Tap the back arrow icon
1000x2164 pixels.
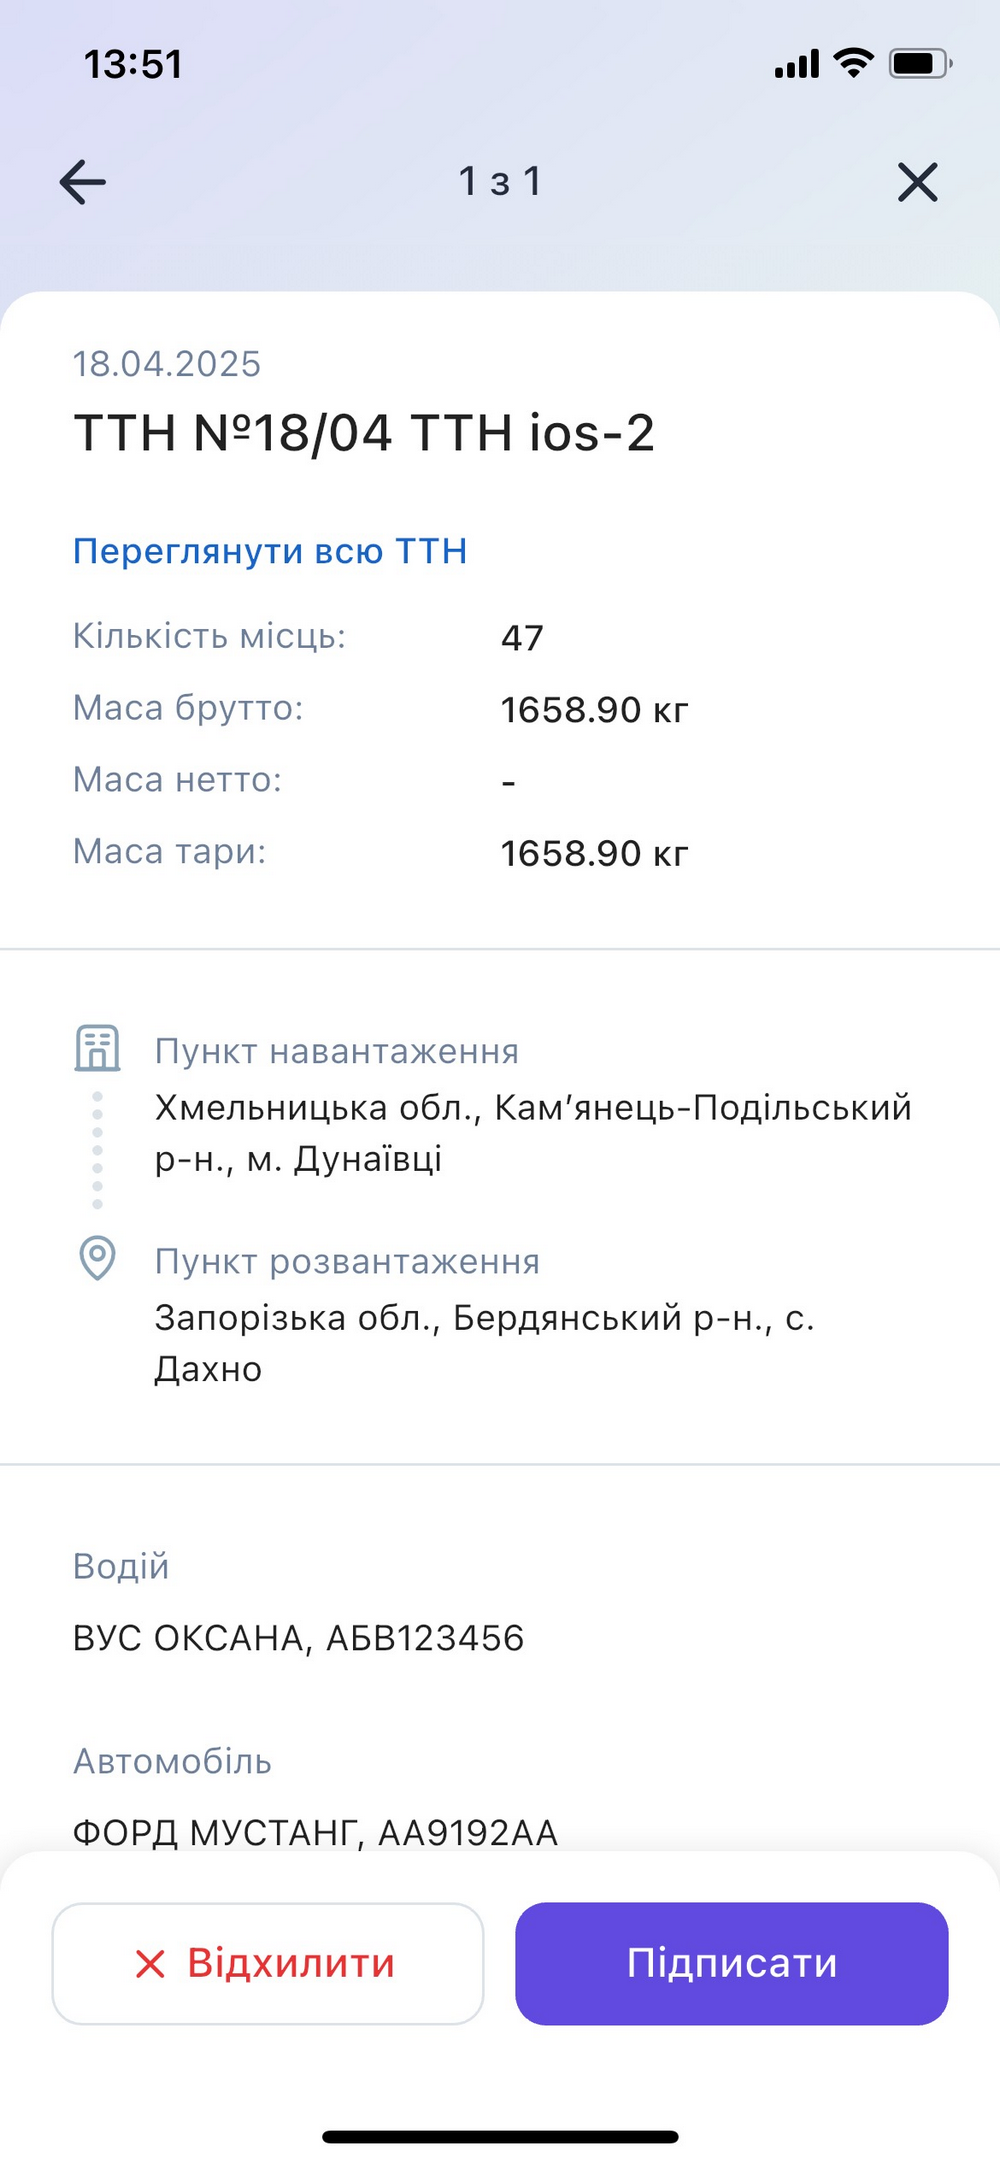click(83, 182)
